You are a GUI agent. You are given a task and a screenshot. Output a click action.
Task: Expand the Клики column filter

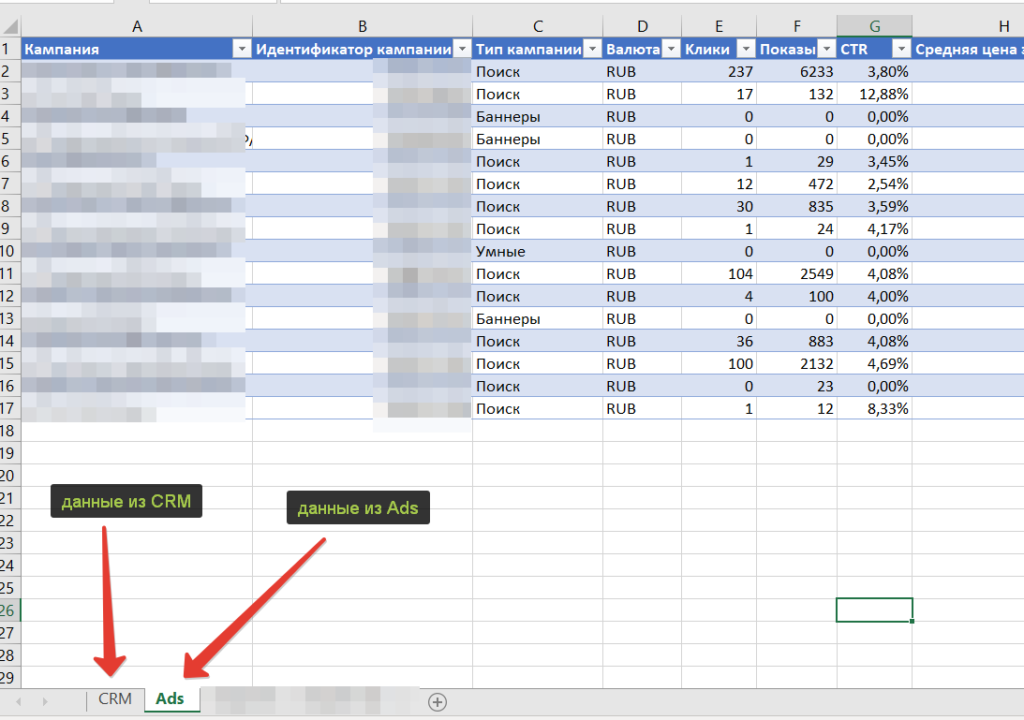[x=745, y=49]
